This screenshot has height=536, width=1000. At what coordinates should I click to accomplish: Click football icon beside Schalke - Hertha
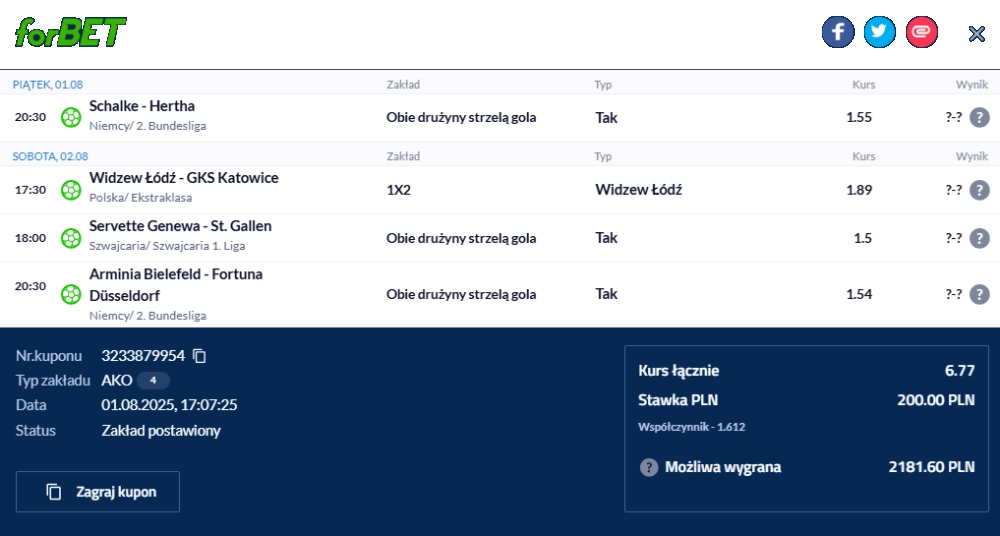pyautogui.click(x=71, y=117)
